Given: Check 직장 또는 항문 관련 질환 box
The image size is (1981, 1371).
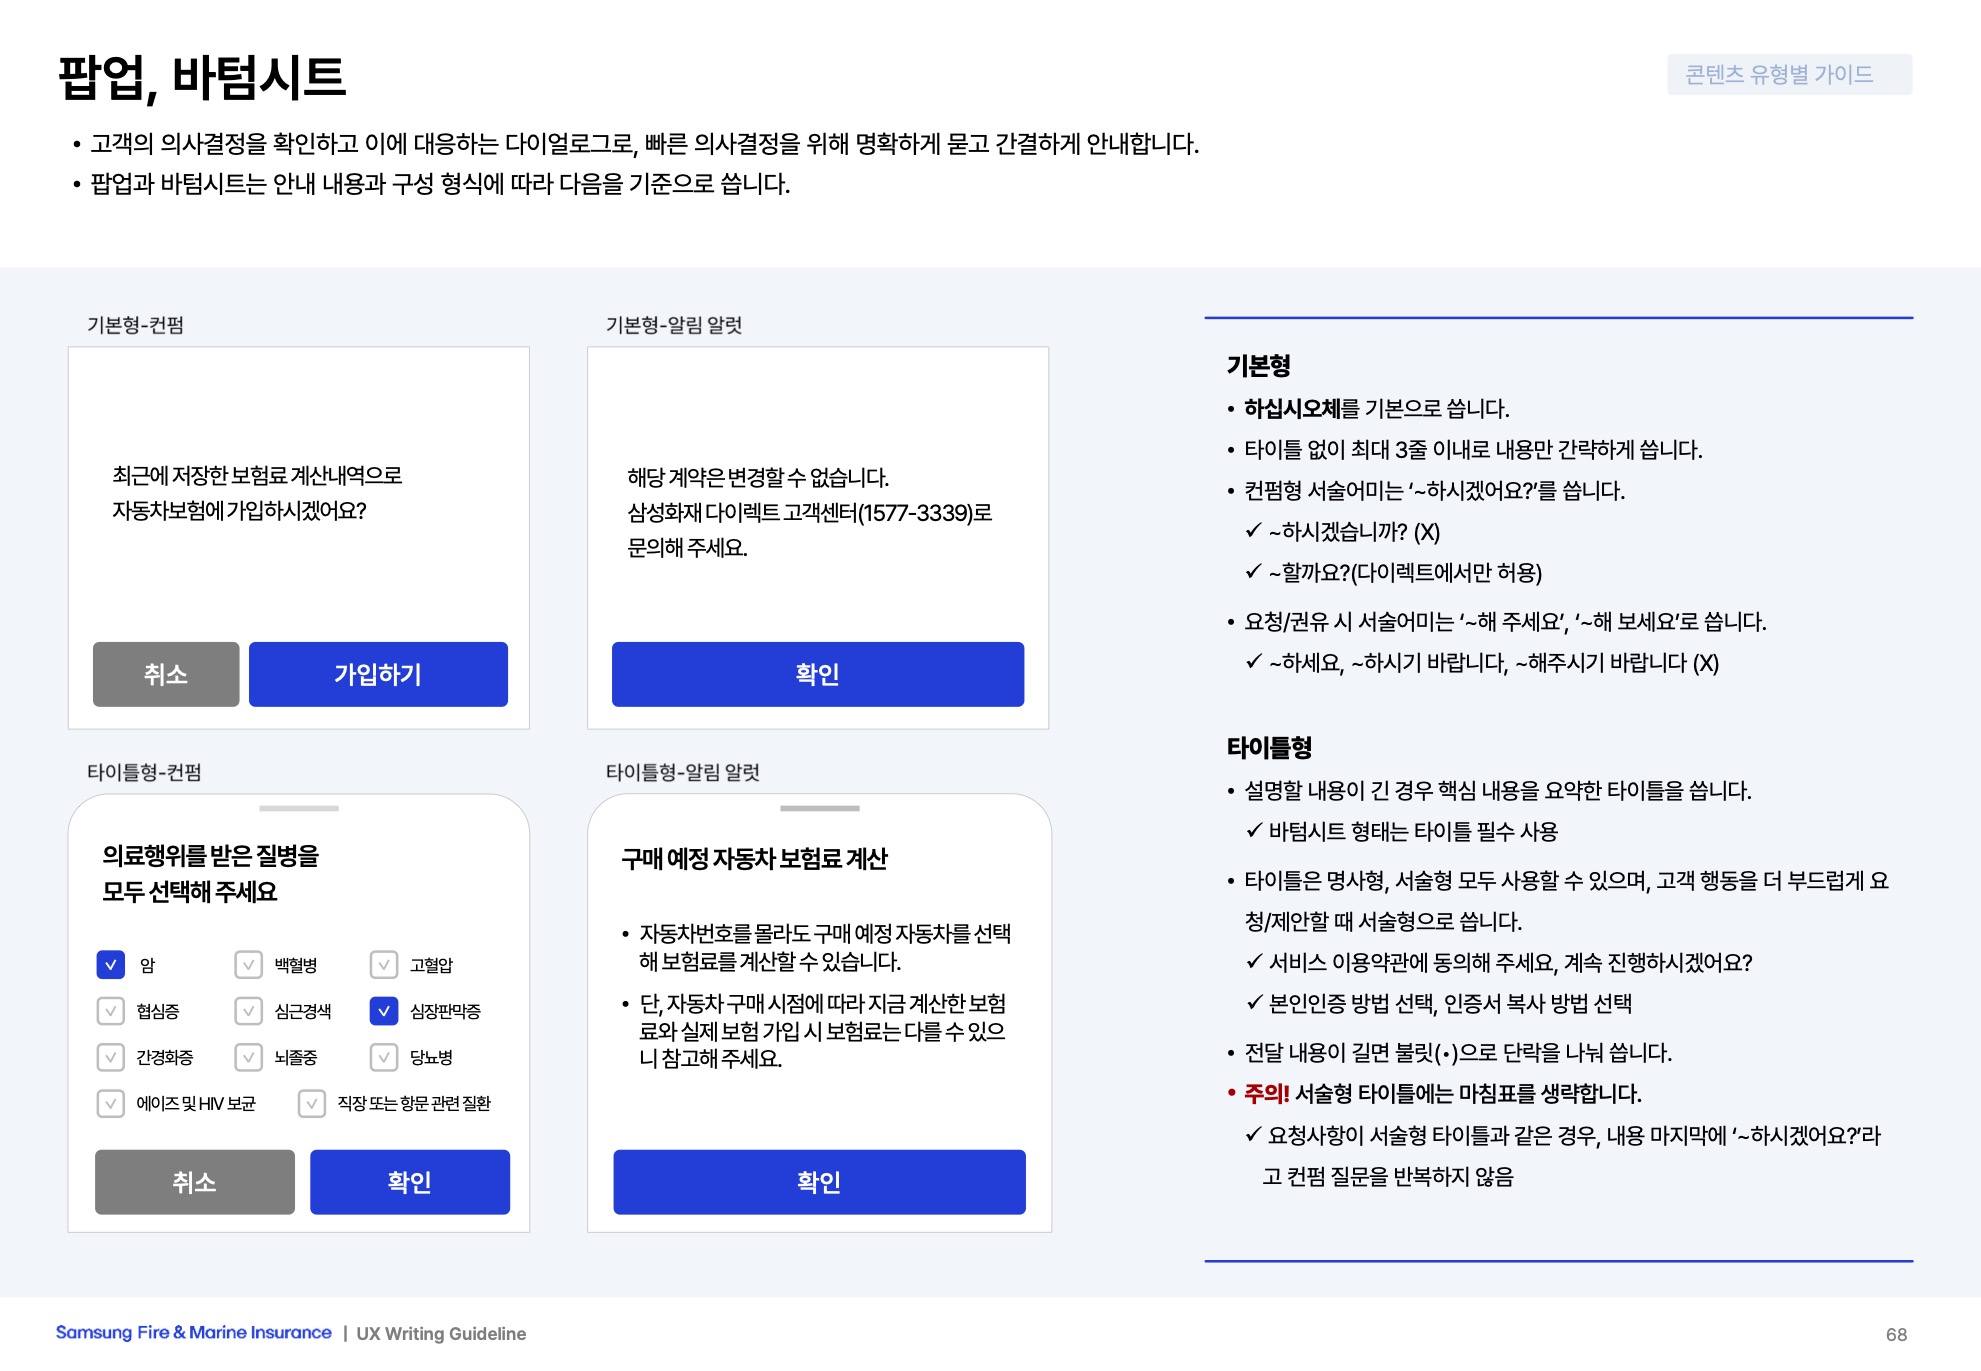Looking at the screenshot, I should pyautogui.click(x=312, y=1103).
